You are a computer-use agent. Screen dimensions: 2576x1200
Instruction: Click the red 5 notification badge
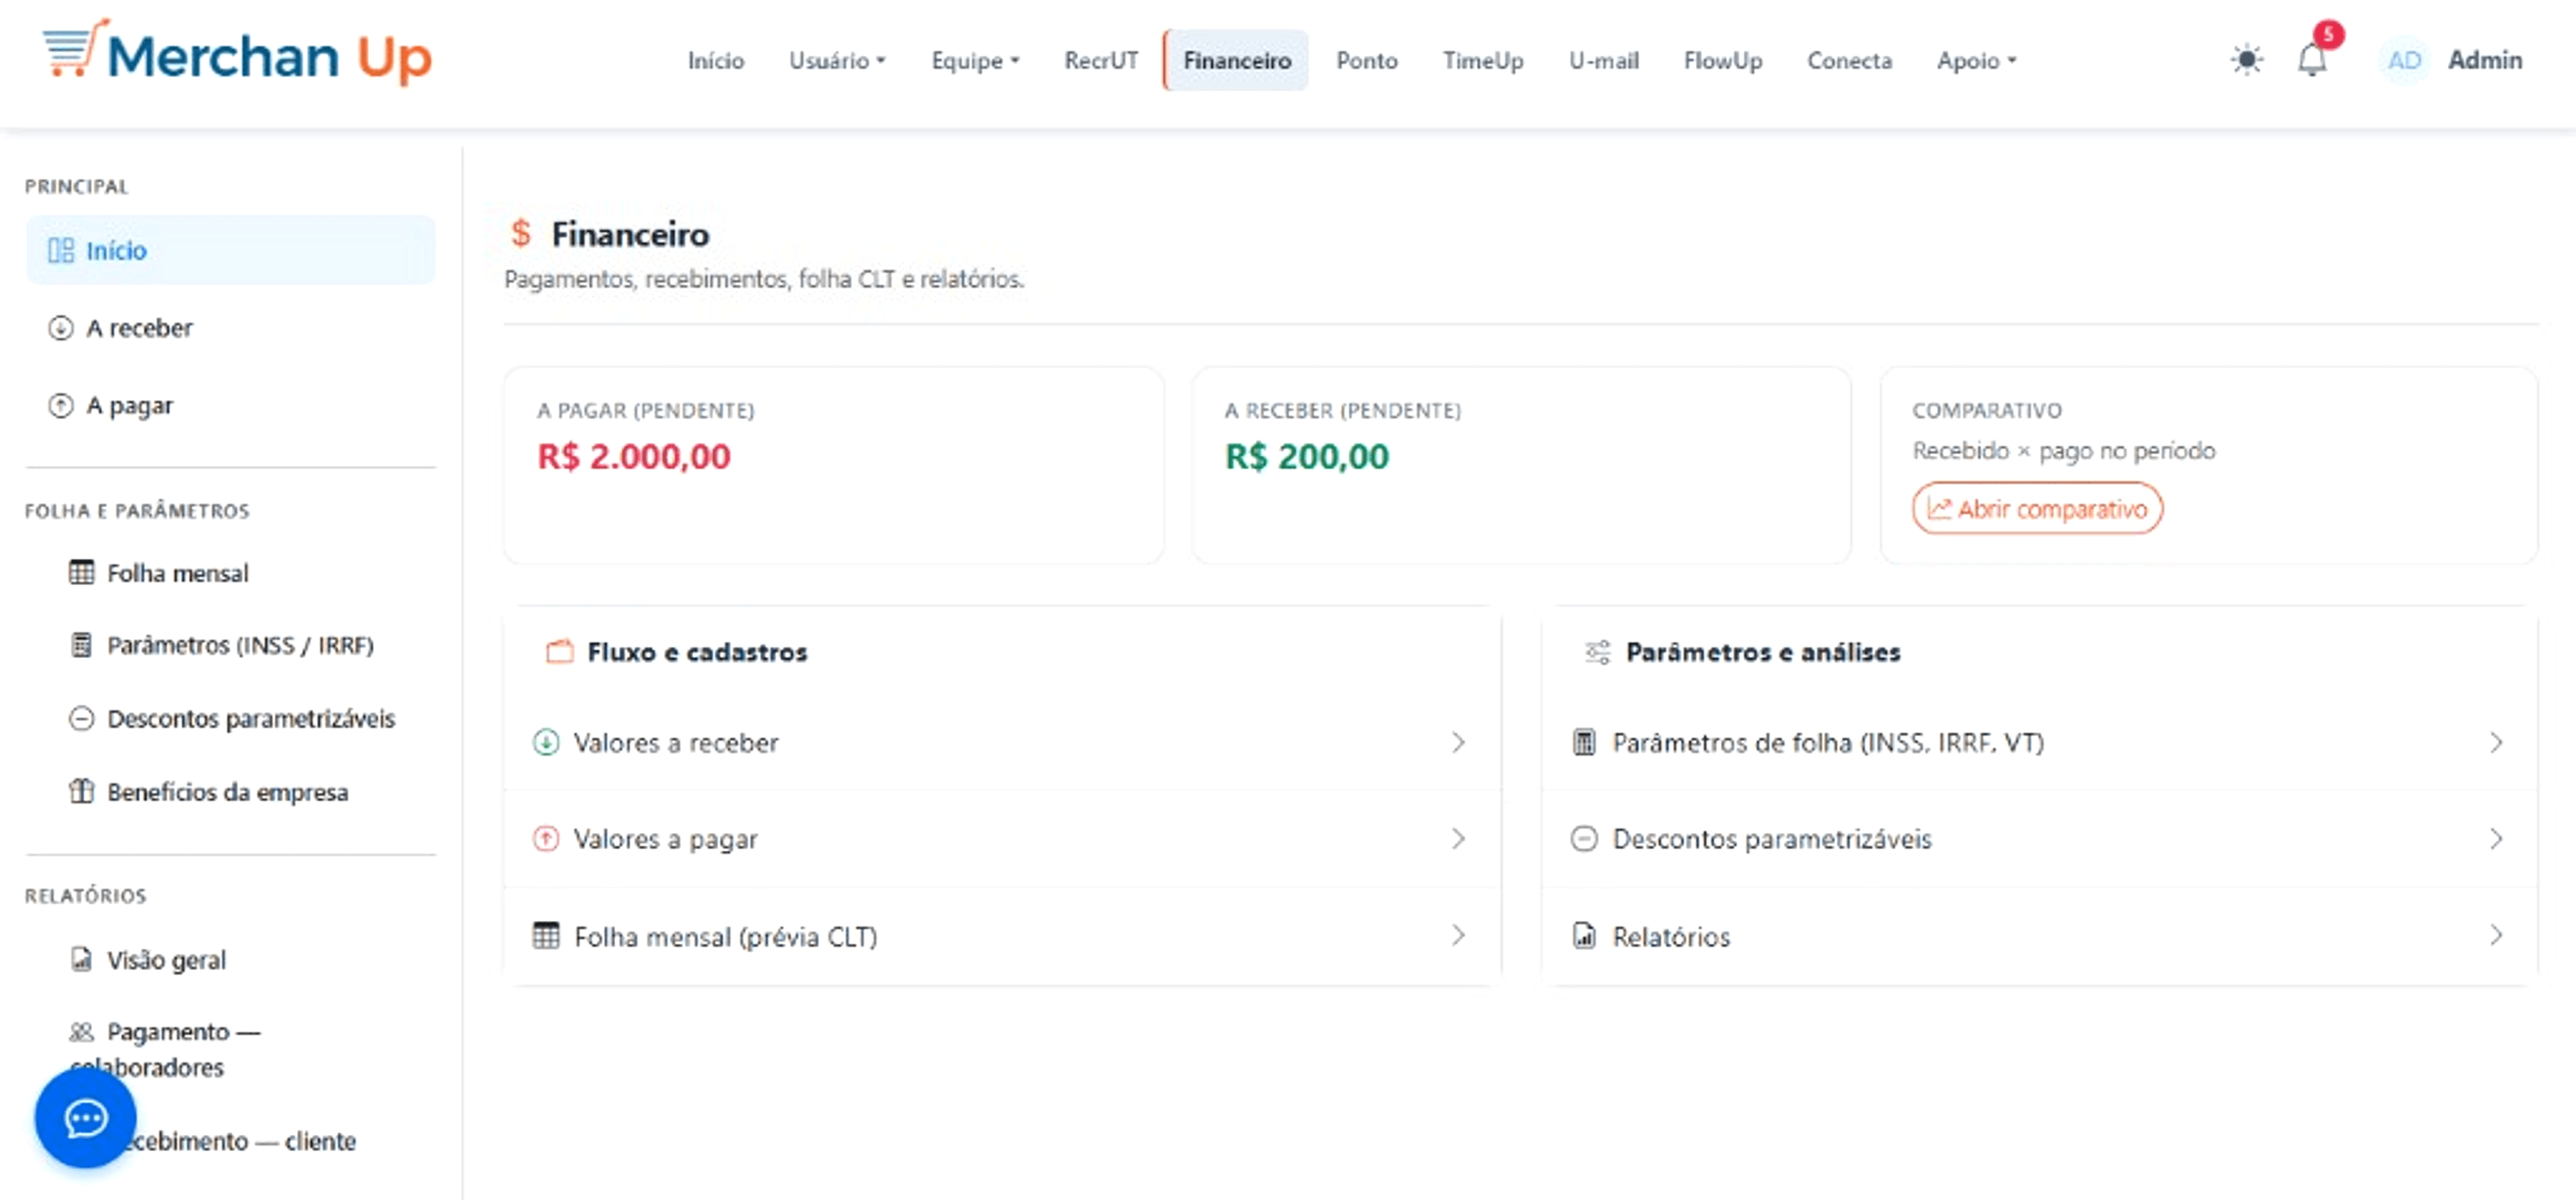tap(2329, 34)
